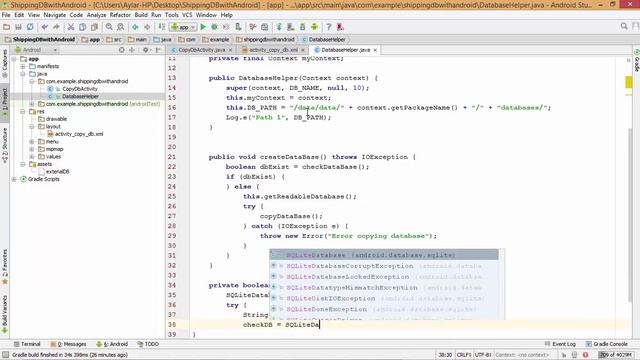The height and width of the screenshot is (360, 640).
Task: Click the scroll from source target icon
Action: click(x=122, y=50)
